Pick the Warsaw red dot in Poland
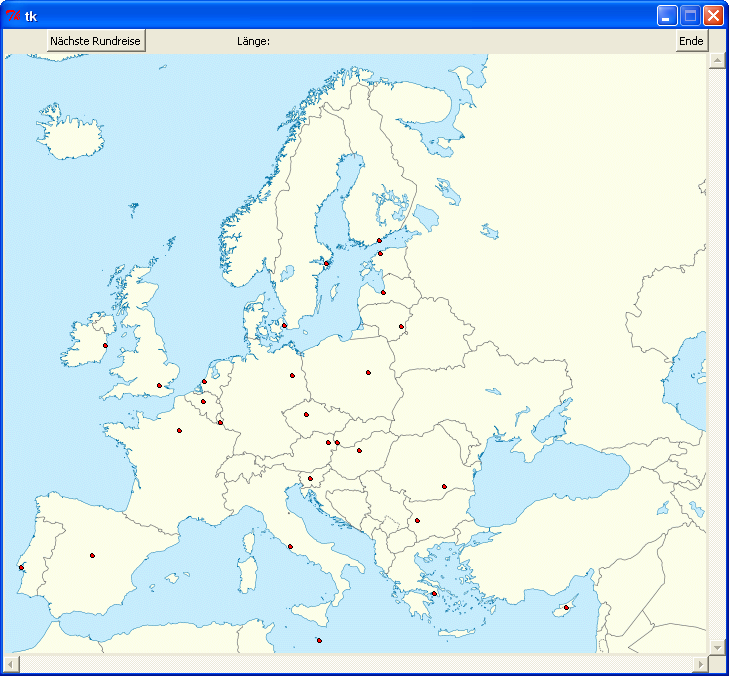Screen dimensions: 729x676 [369, 372]
